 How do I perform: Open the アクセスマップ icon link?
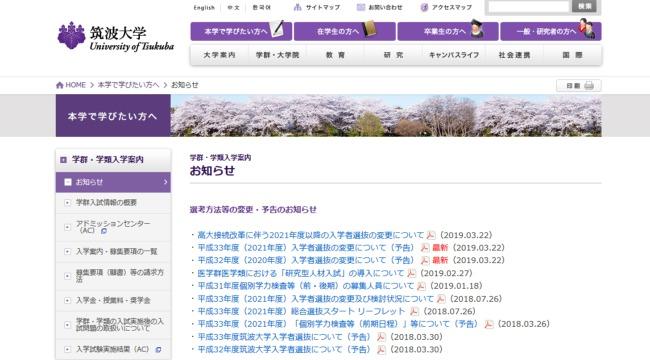(424, 7)
